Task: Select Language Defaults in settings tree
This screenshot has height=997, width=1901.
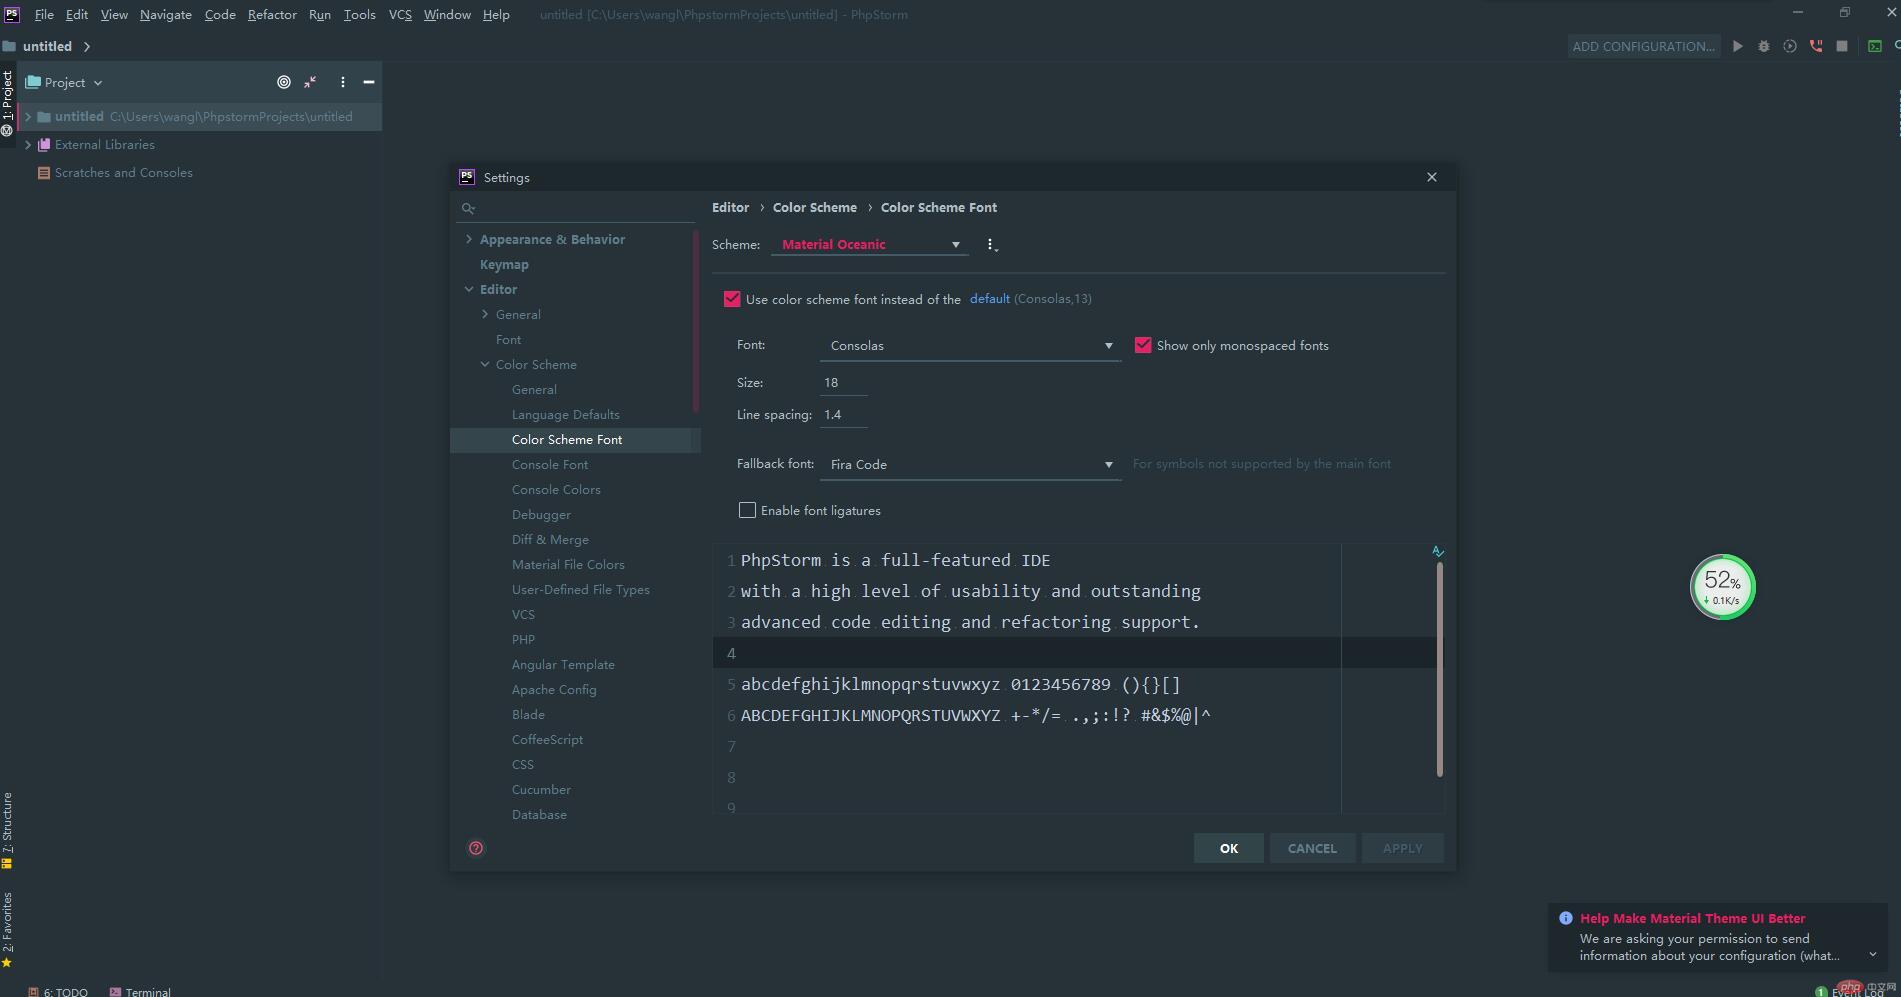Action: click(x=565, y=414)
